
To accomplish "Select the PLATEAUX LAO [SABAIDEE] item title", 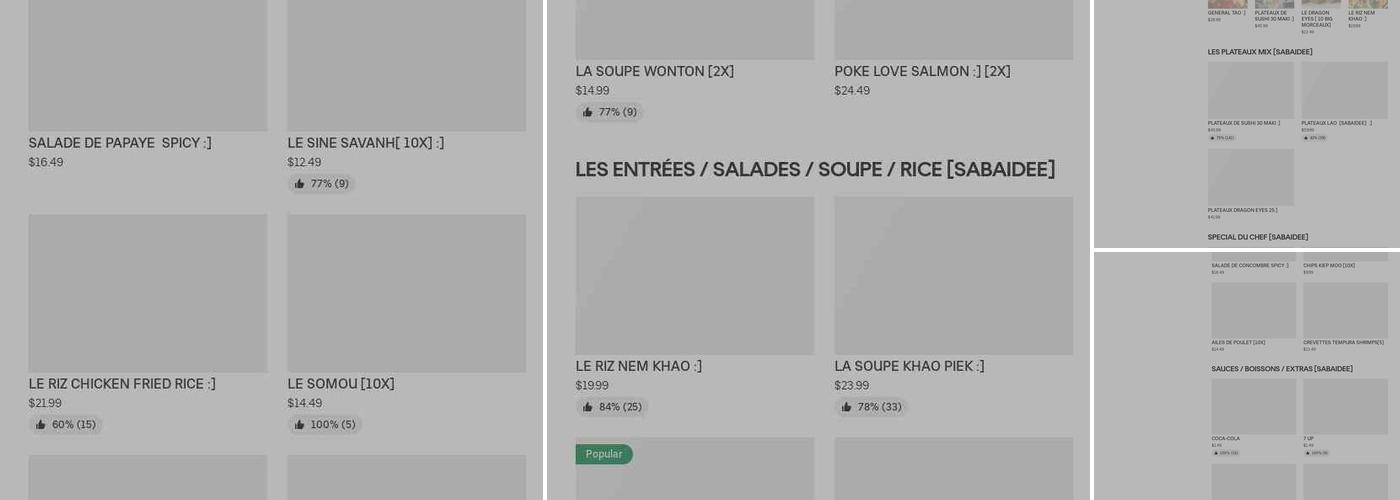I will coord(1336,123).
